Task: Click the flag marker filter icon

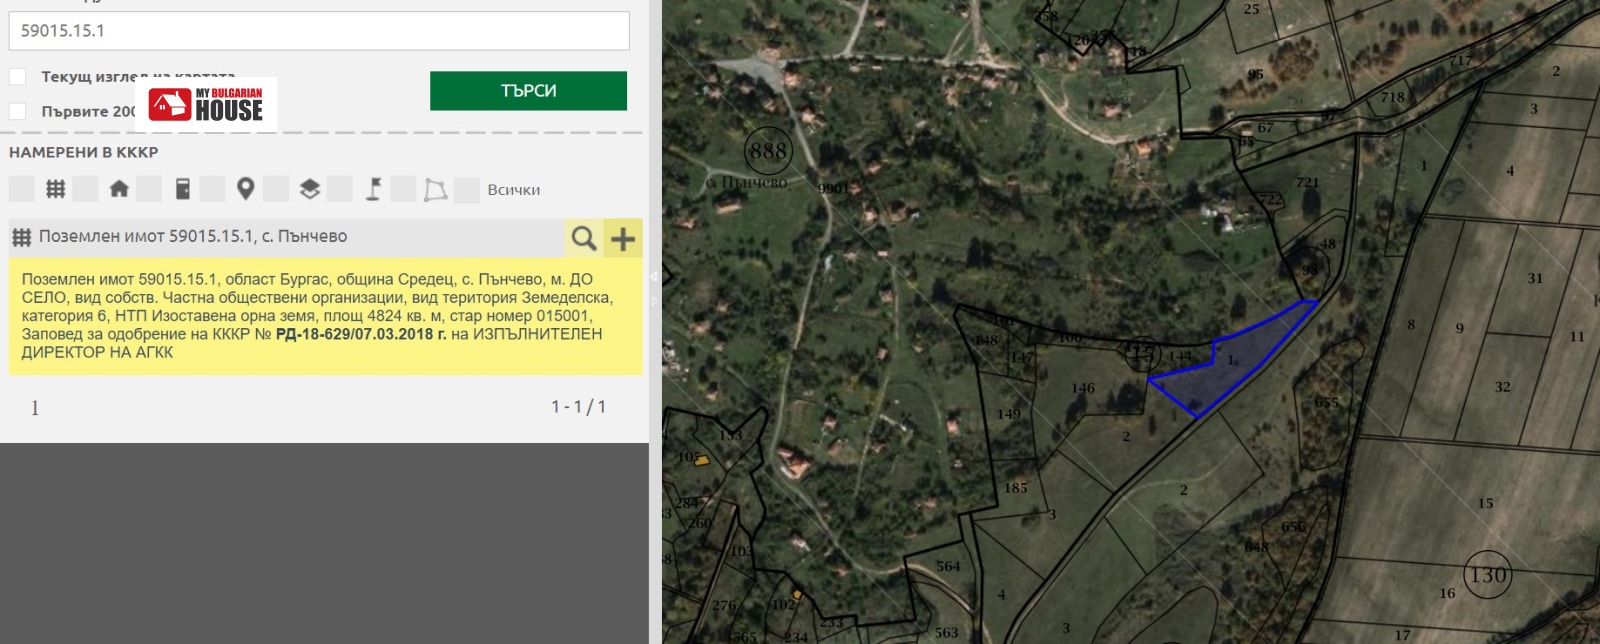Action: coord(373,189)
